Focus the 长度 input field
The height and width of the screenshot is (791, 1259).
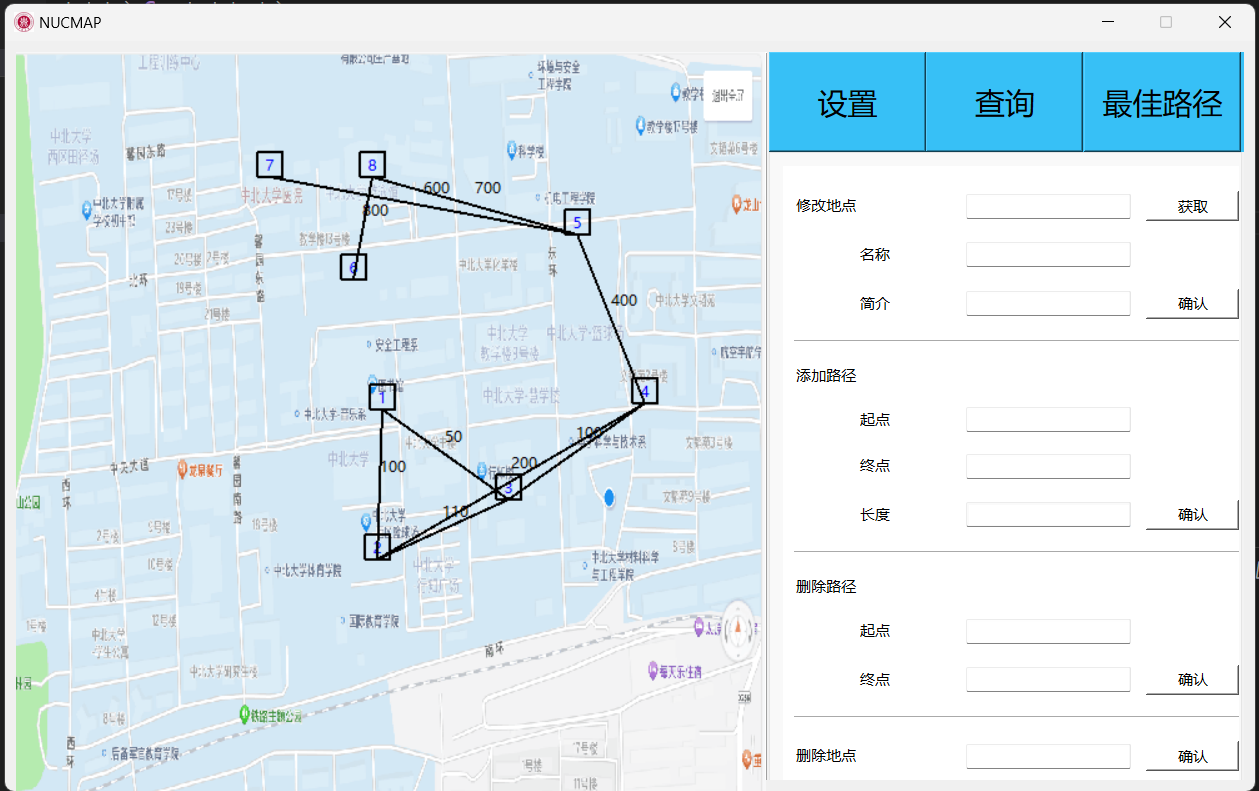point(1048,514)
